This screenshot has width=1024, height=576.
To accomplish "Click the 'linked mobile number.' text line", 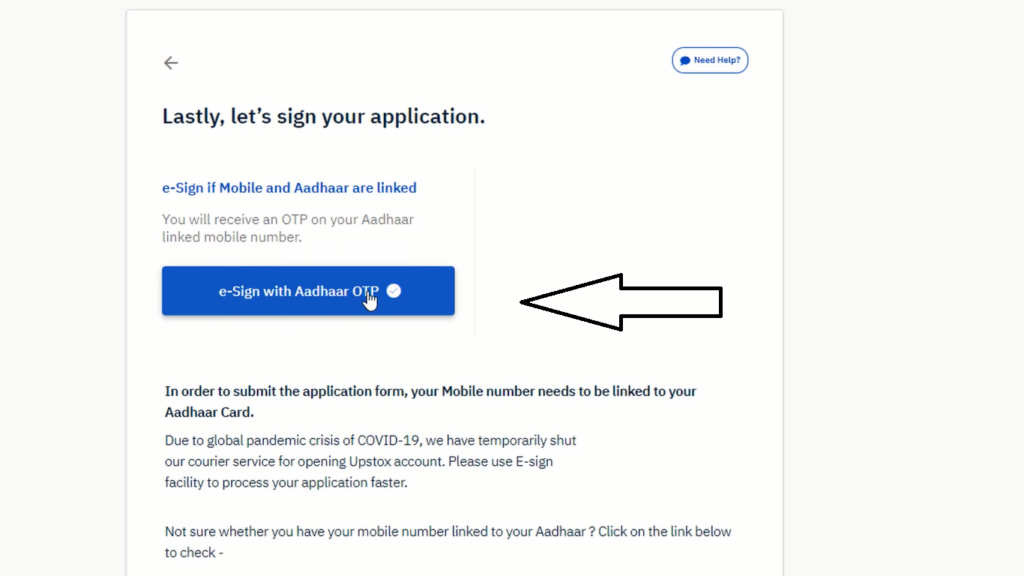I will (232, 237).
